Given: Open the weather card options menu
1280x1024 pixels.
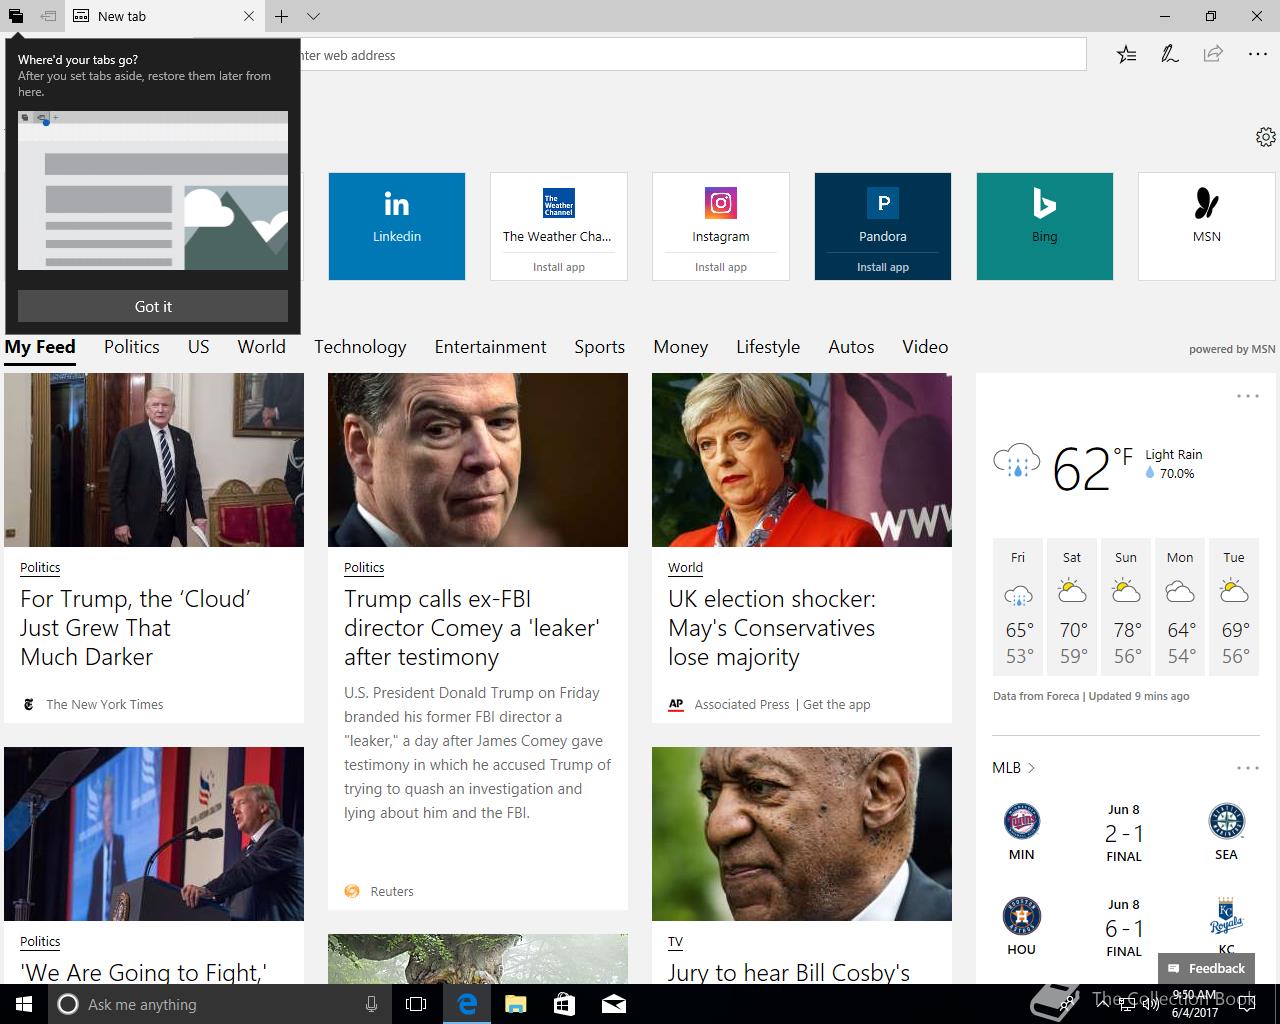Looking at the screenshot, I should (x=1247, y=396).
